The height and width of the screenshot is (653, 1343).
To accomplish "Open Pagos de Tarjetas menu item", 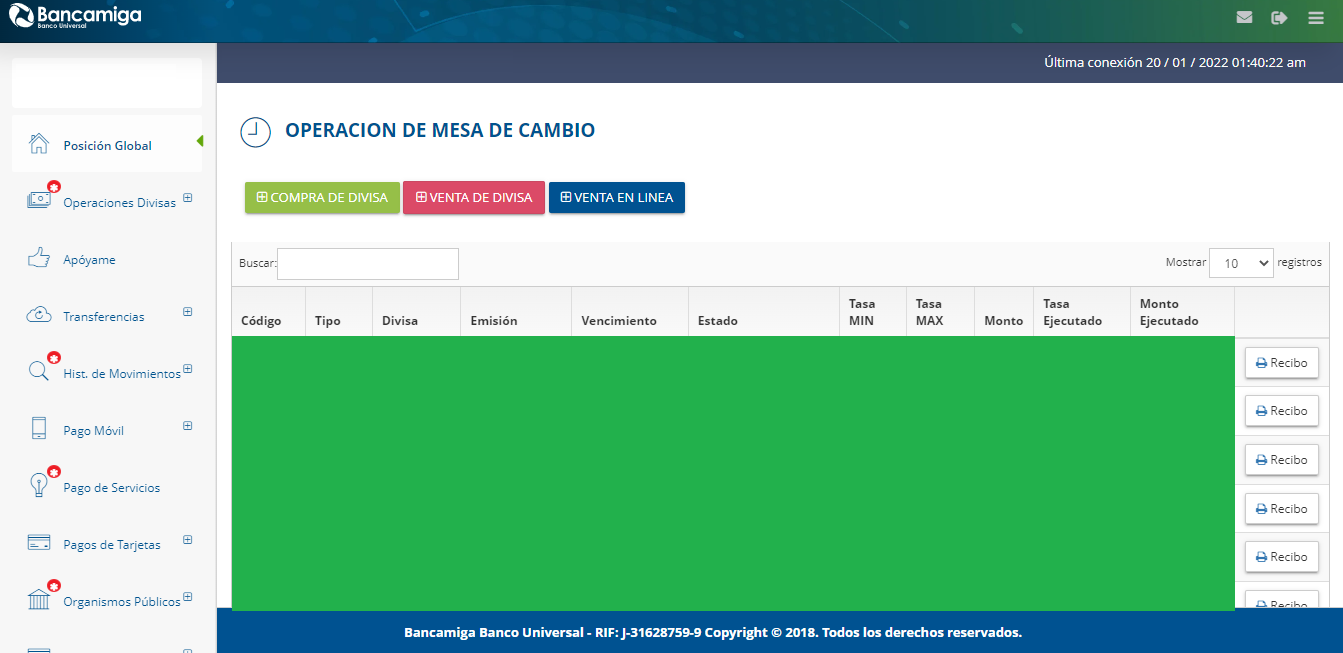I will [x=111, y=545].
